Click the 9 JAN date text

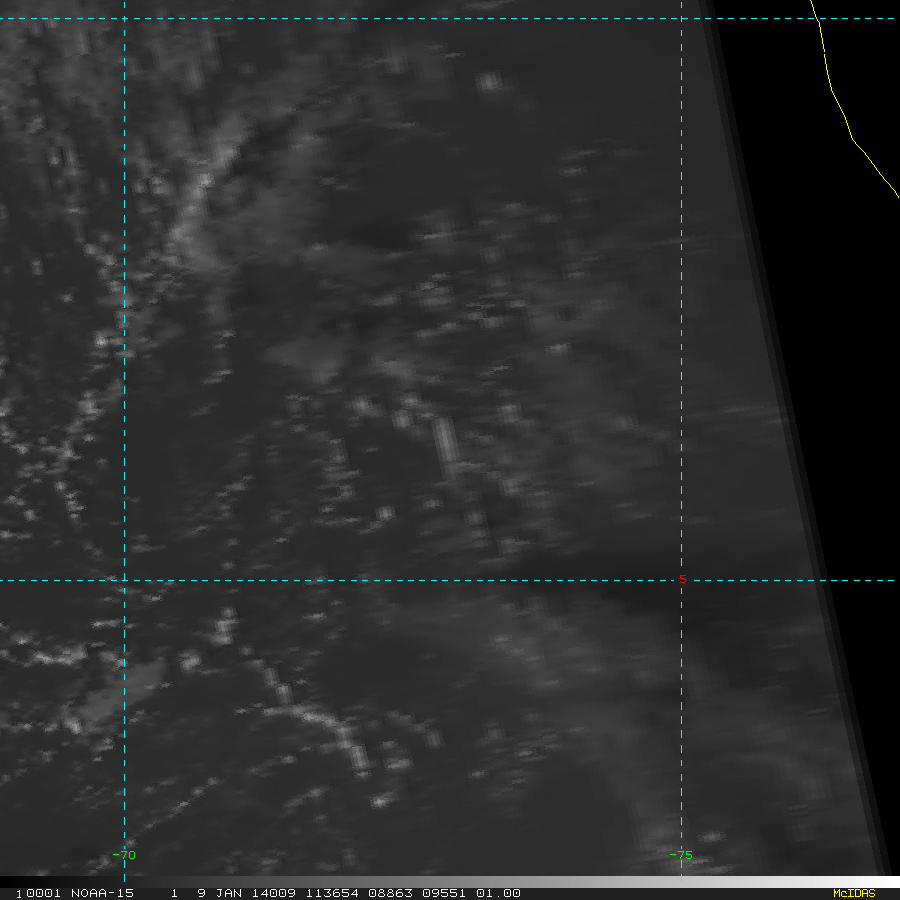point(218,893)
